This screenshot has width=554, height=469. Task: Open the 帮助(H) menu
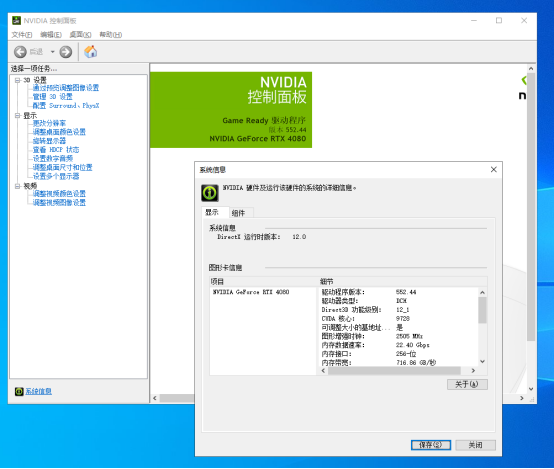click(x=111, y=35)
